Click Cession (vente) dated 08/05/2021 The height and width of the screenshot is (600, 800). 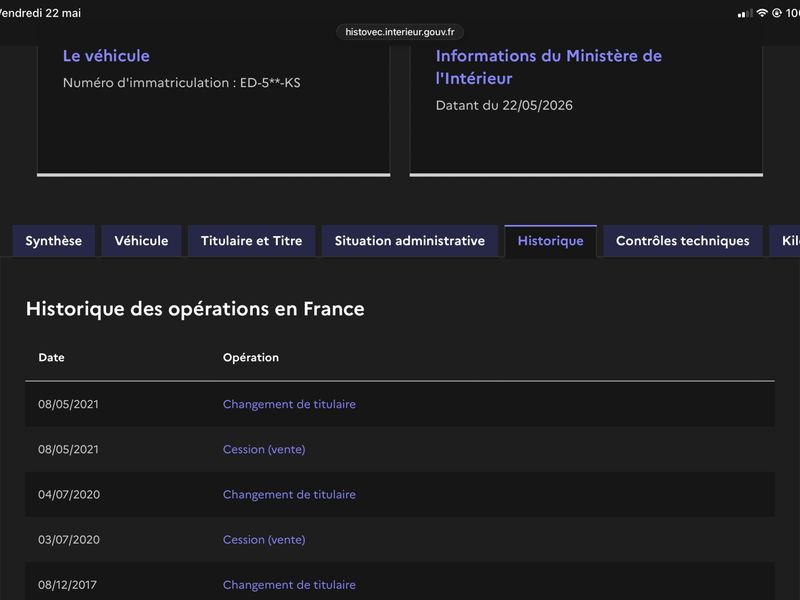tap(264, 449)
